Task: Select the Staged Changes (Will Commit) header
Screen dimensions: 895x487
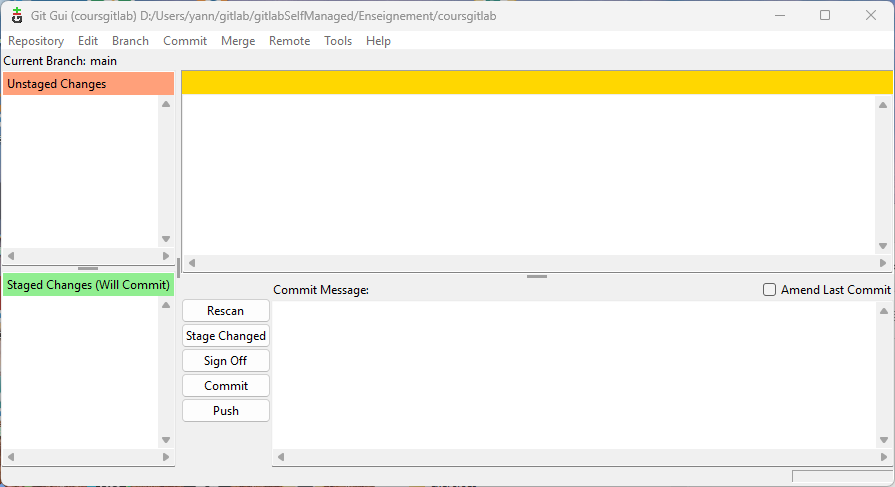Action: pyautogui.click(x=88, y=284)
